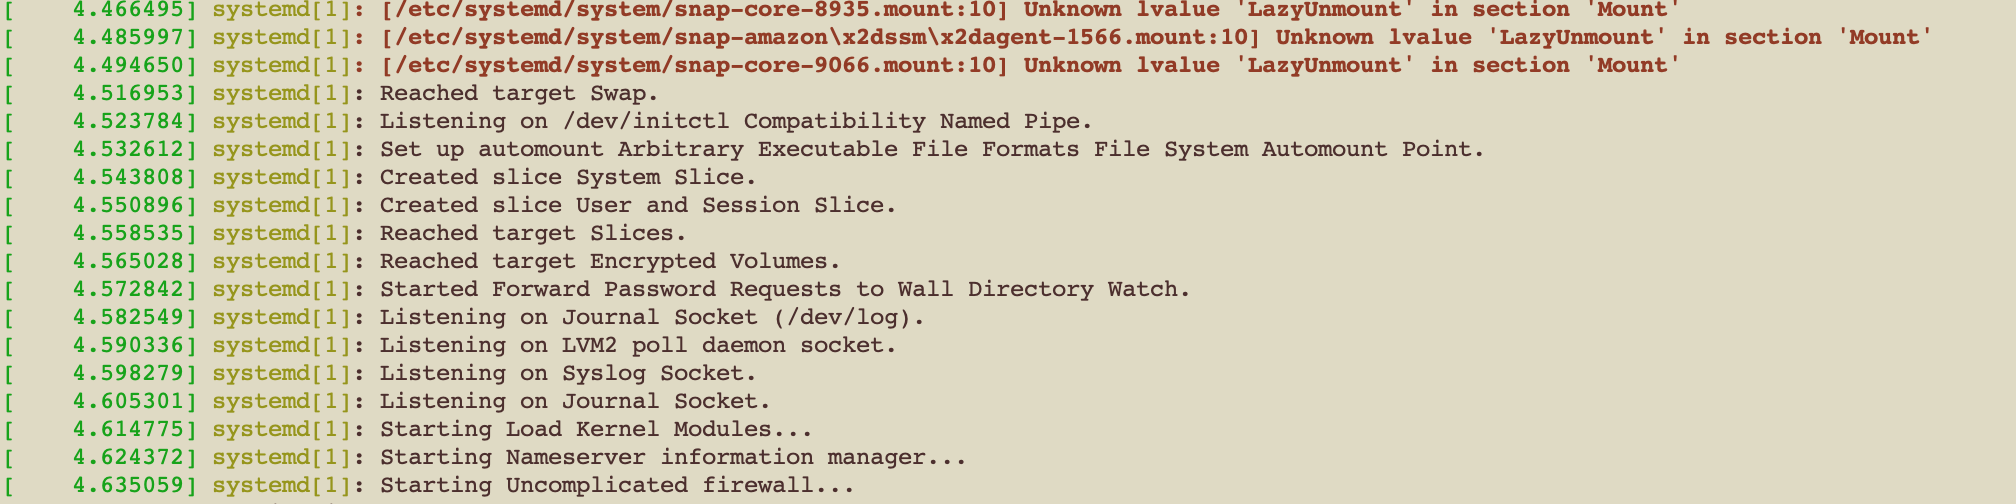Click 'Listening on Syslog Socket.' line
Screen dimensions: 2016x504
pos(568,374)
